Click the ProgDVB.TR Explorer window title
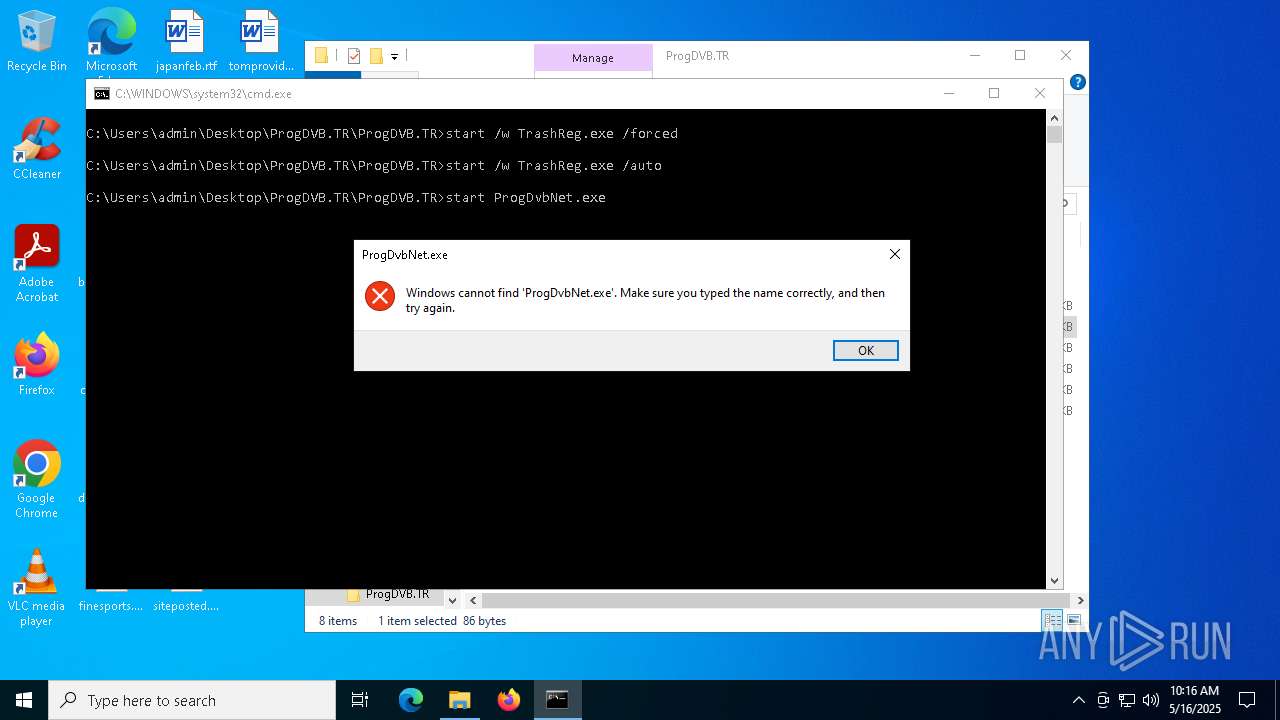This screenshot has width=1280, height=720. click(698, 56)
